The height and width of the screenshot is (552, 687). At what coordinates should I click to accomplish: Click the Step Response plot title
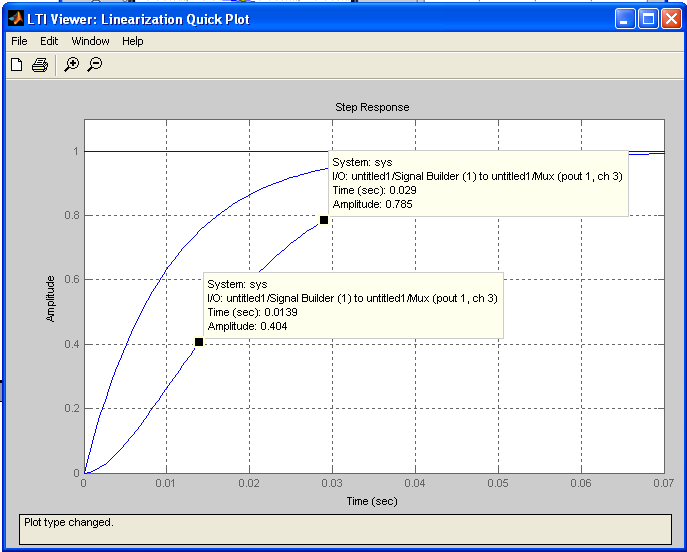pyautogui.click(x=372, y=107)
